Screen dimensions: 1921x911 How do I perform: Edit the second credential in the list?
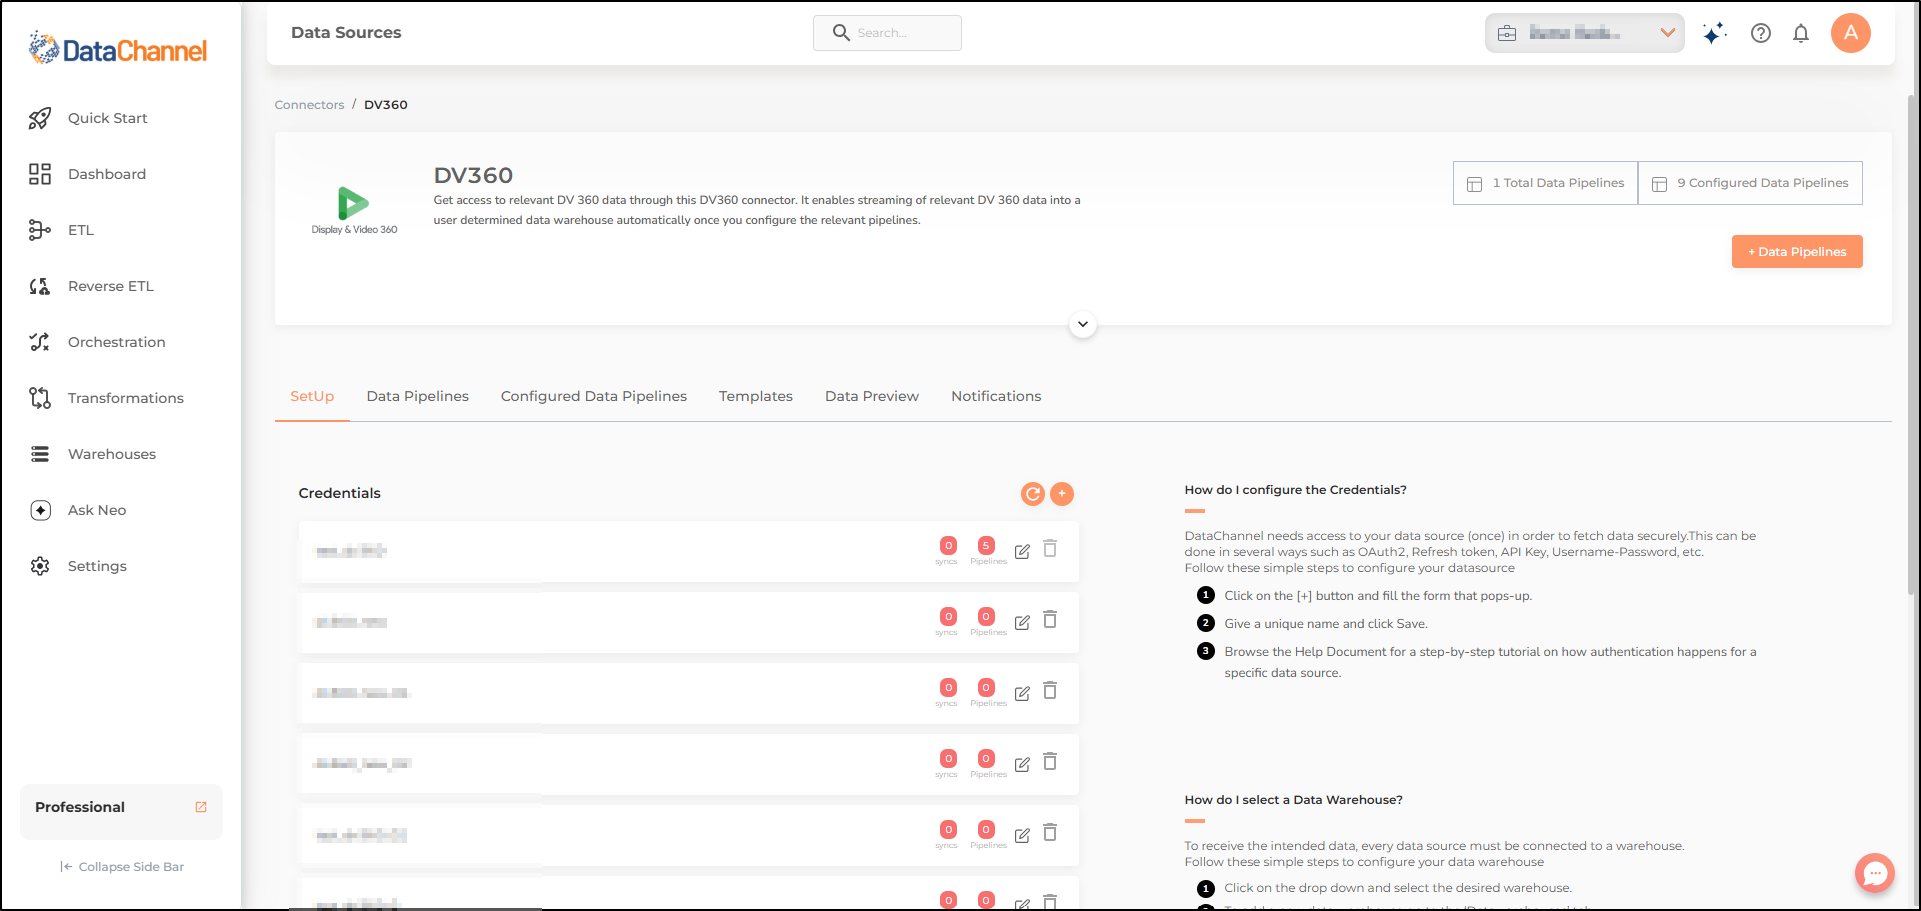pyautogui.click(x=1022, y=622)
